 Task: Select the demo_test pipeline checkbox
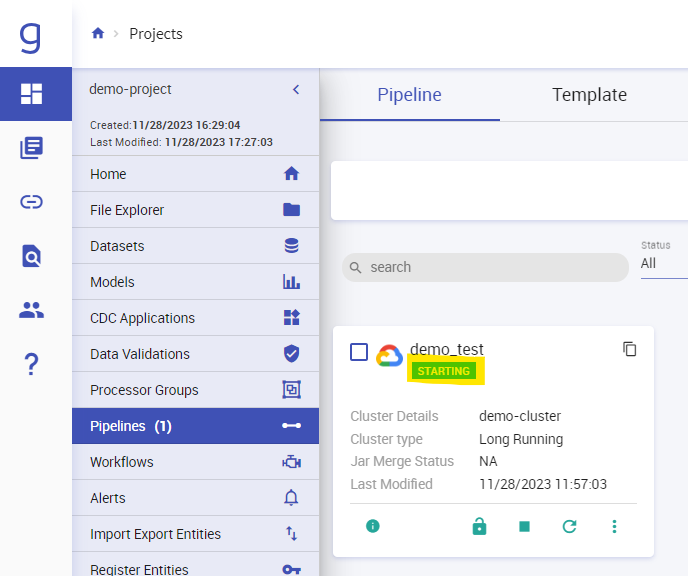pos(359,352)
